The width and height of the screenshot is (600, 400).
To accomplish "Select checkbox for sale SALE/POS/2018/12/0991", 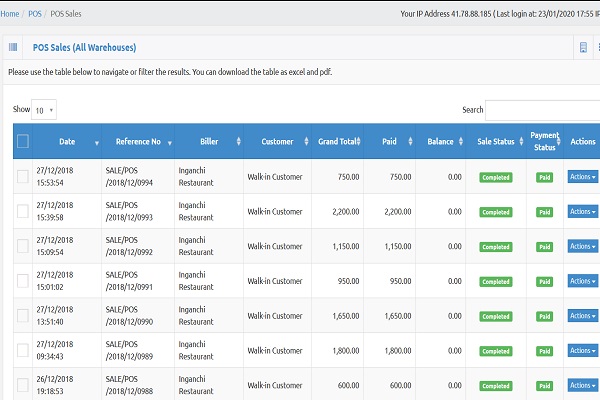I will click(23, 281).
